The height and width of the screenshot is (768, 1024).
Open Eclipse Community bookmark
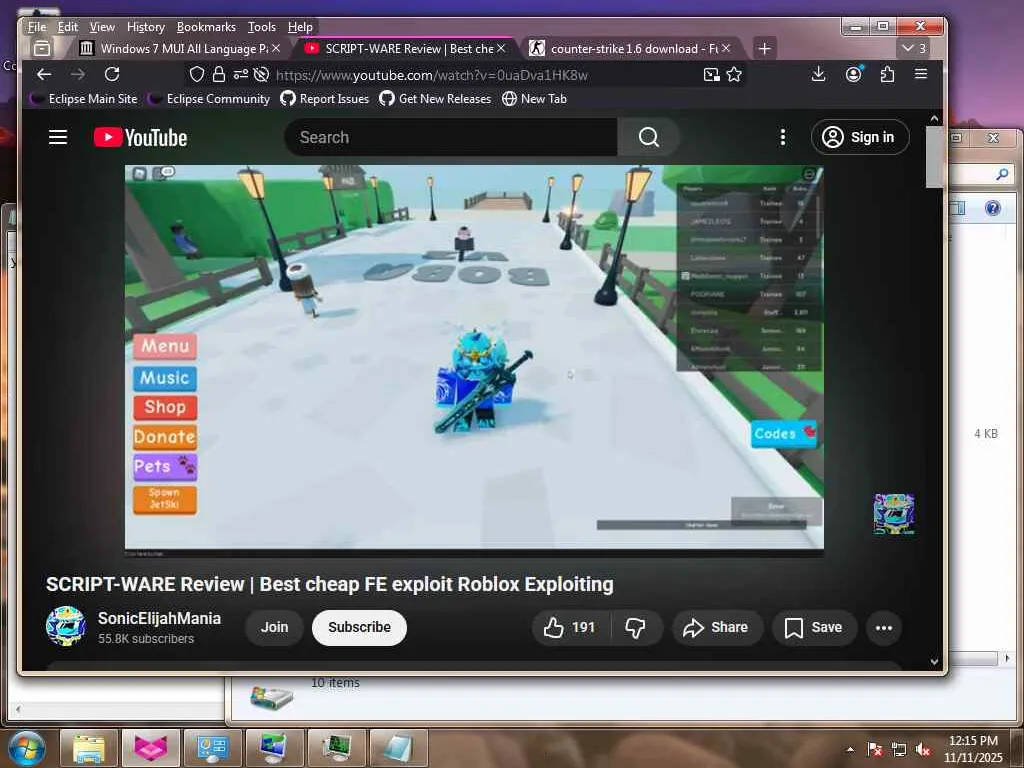[209, 99]
